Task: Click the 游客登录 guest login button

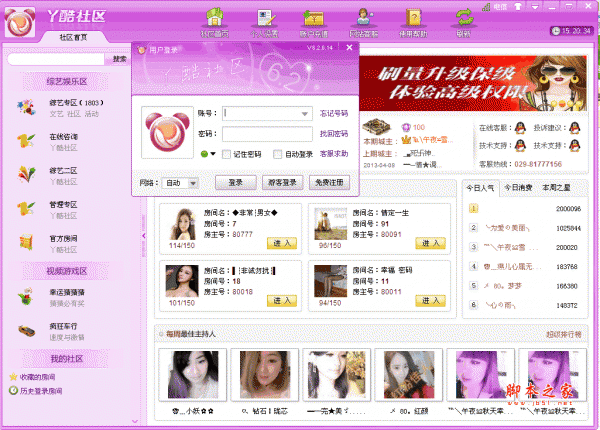Action: pyautogui.click(x=282, y=182)
